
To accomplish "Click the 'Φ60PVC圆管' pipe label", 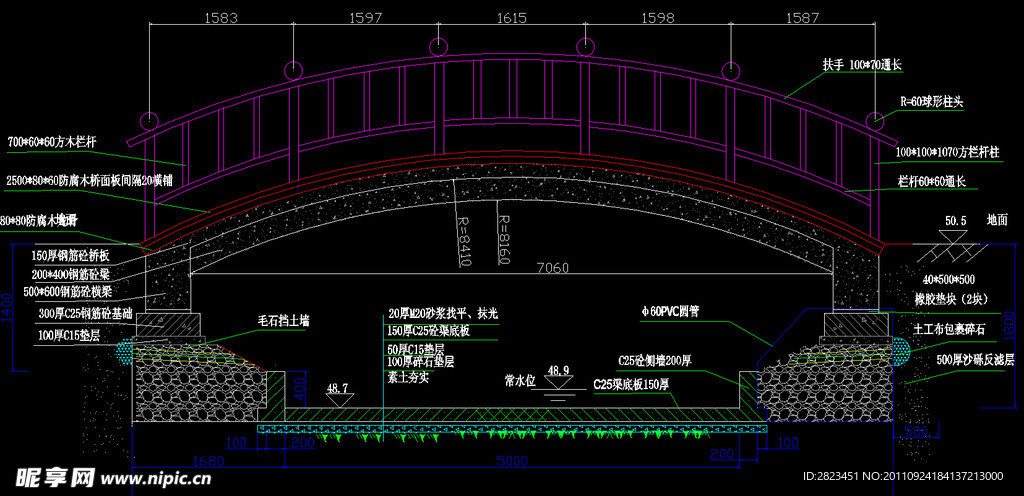I will [669, 313].
